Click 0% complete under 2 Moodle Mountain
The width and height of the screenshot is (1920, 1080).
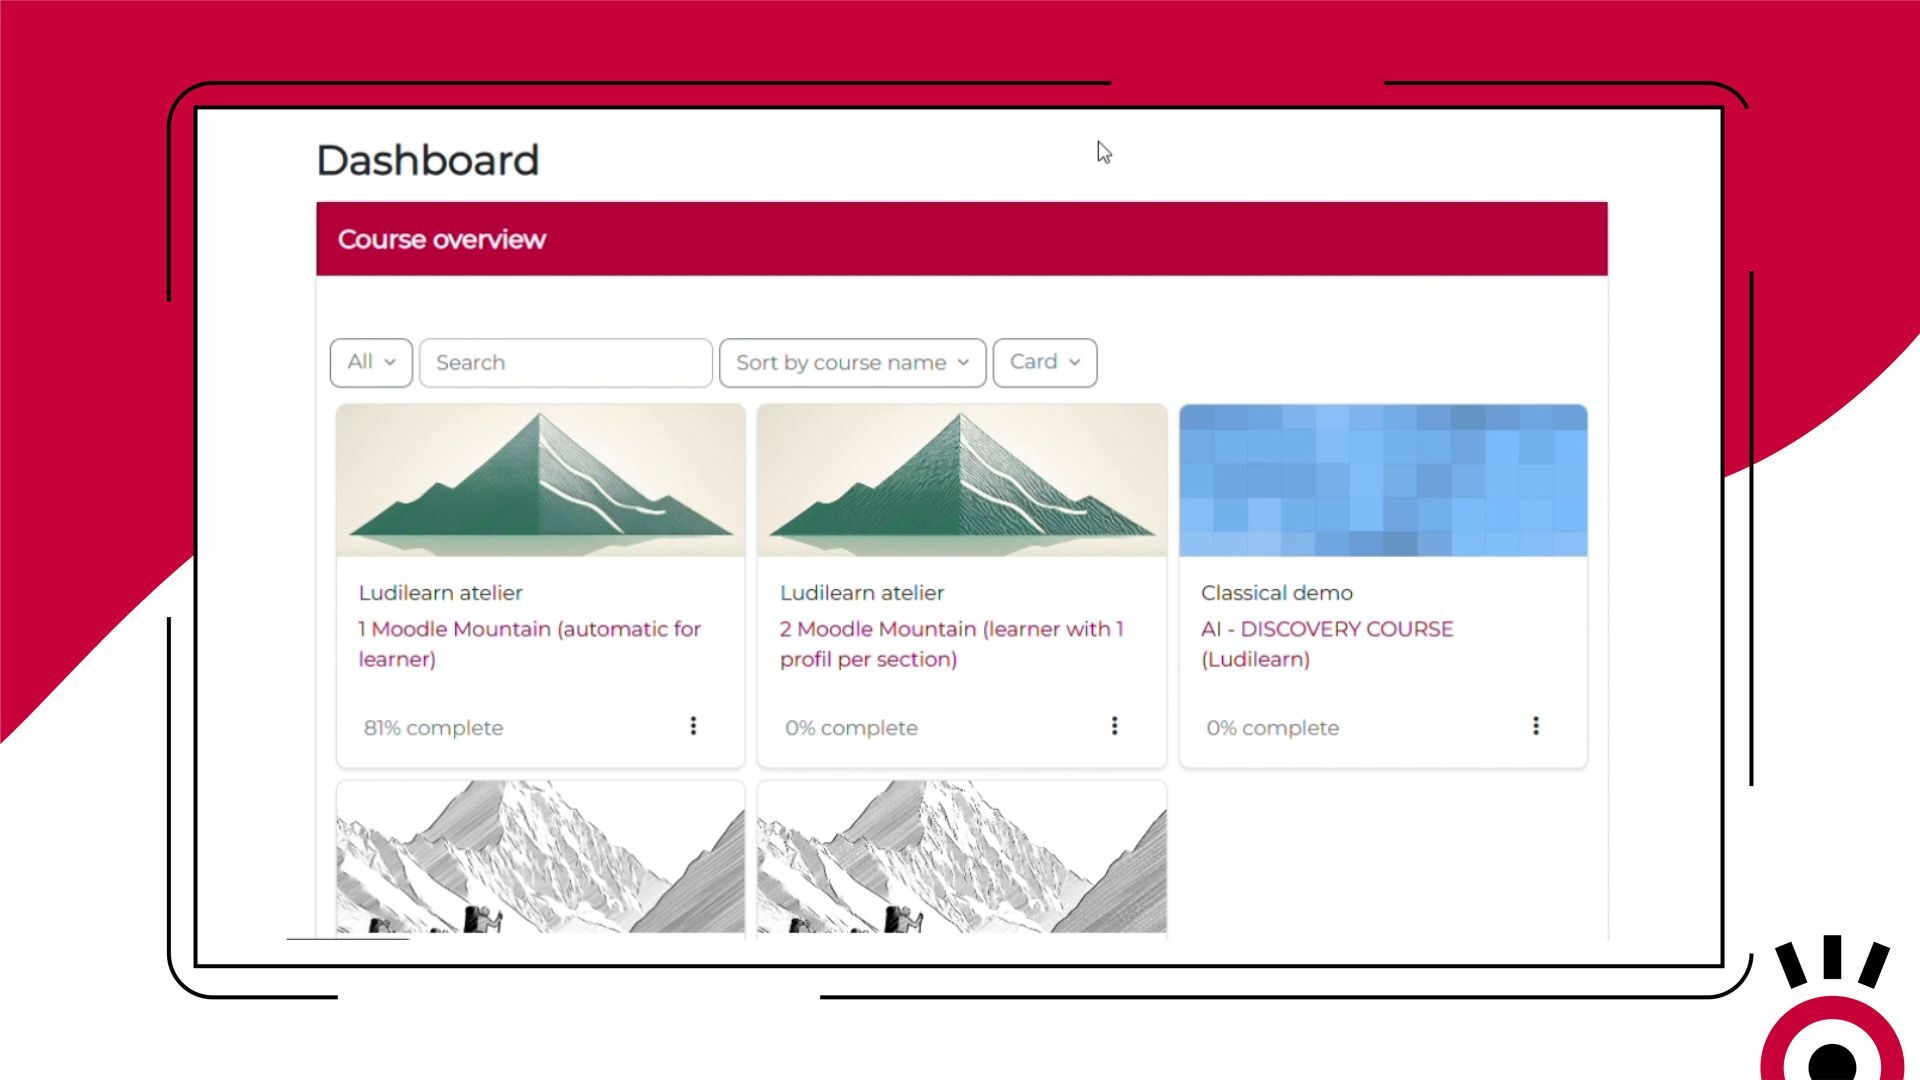pos(851,728)
